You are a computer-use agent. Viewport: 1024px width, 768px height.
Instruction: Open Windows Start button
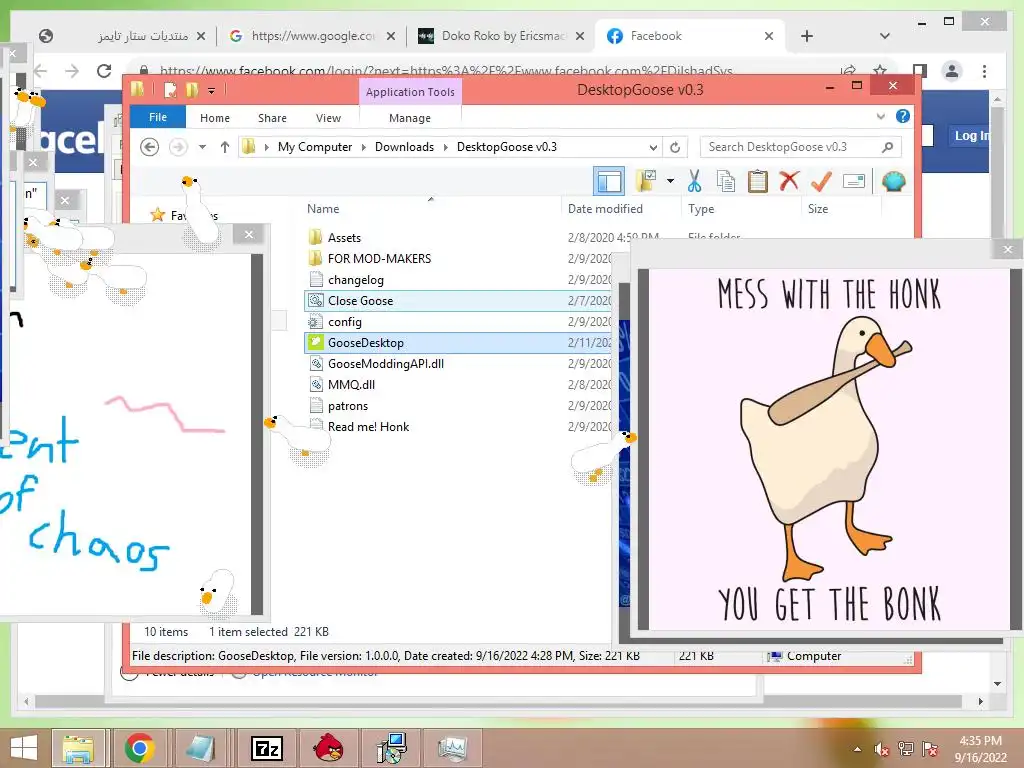coord(24,748)
